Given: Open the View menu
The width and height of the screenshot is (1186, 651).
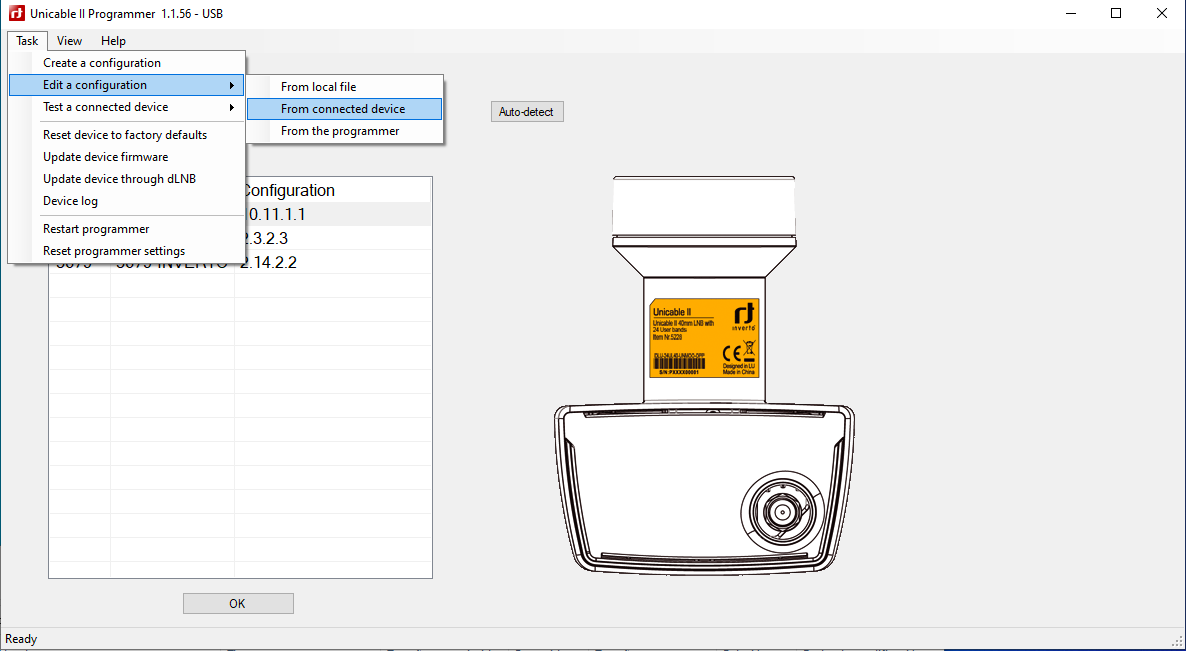Looking at the screenshot, I should 69,41.
